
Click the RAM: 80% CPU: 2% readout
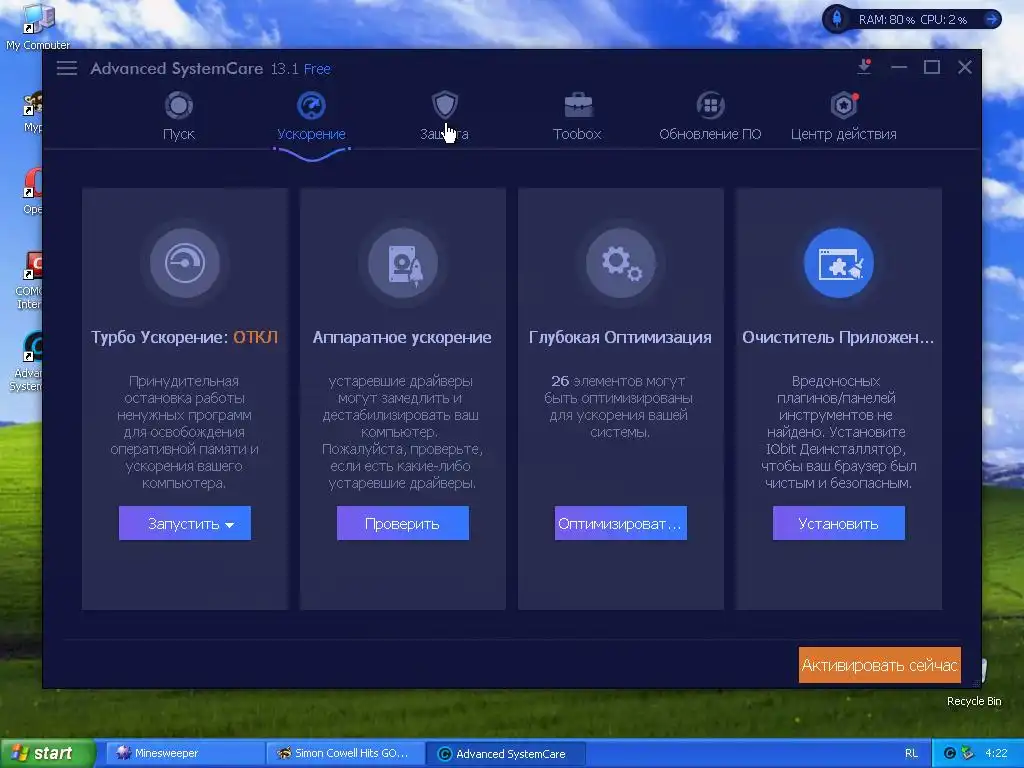tap(912, 20)
